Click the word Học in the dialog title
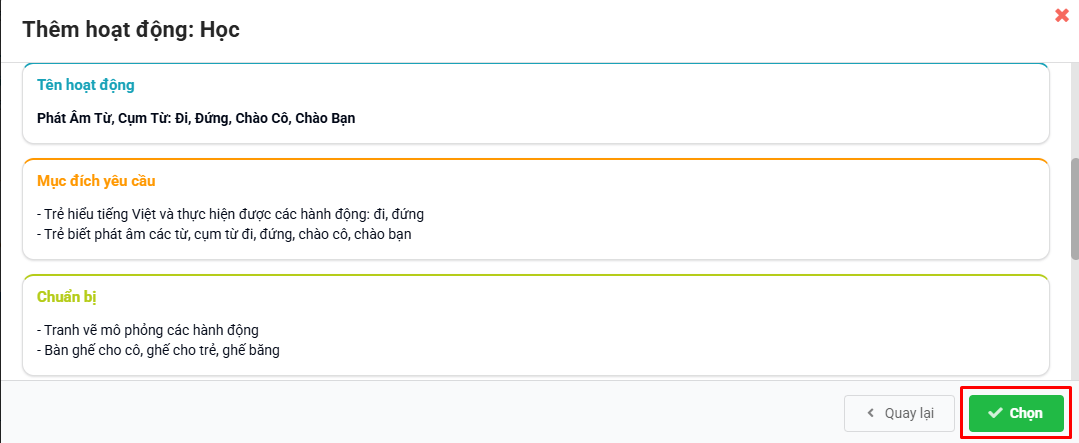Viewport: 1079px width, 443px height. click(219, 30)
